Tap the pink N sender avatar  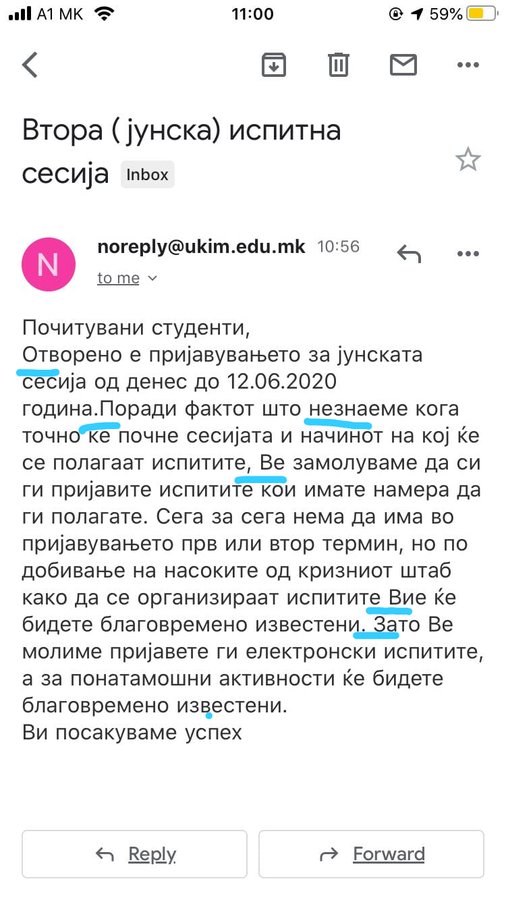point(48,265)
